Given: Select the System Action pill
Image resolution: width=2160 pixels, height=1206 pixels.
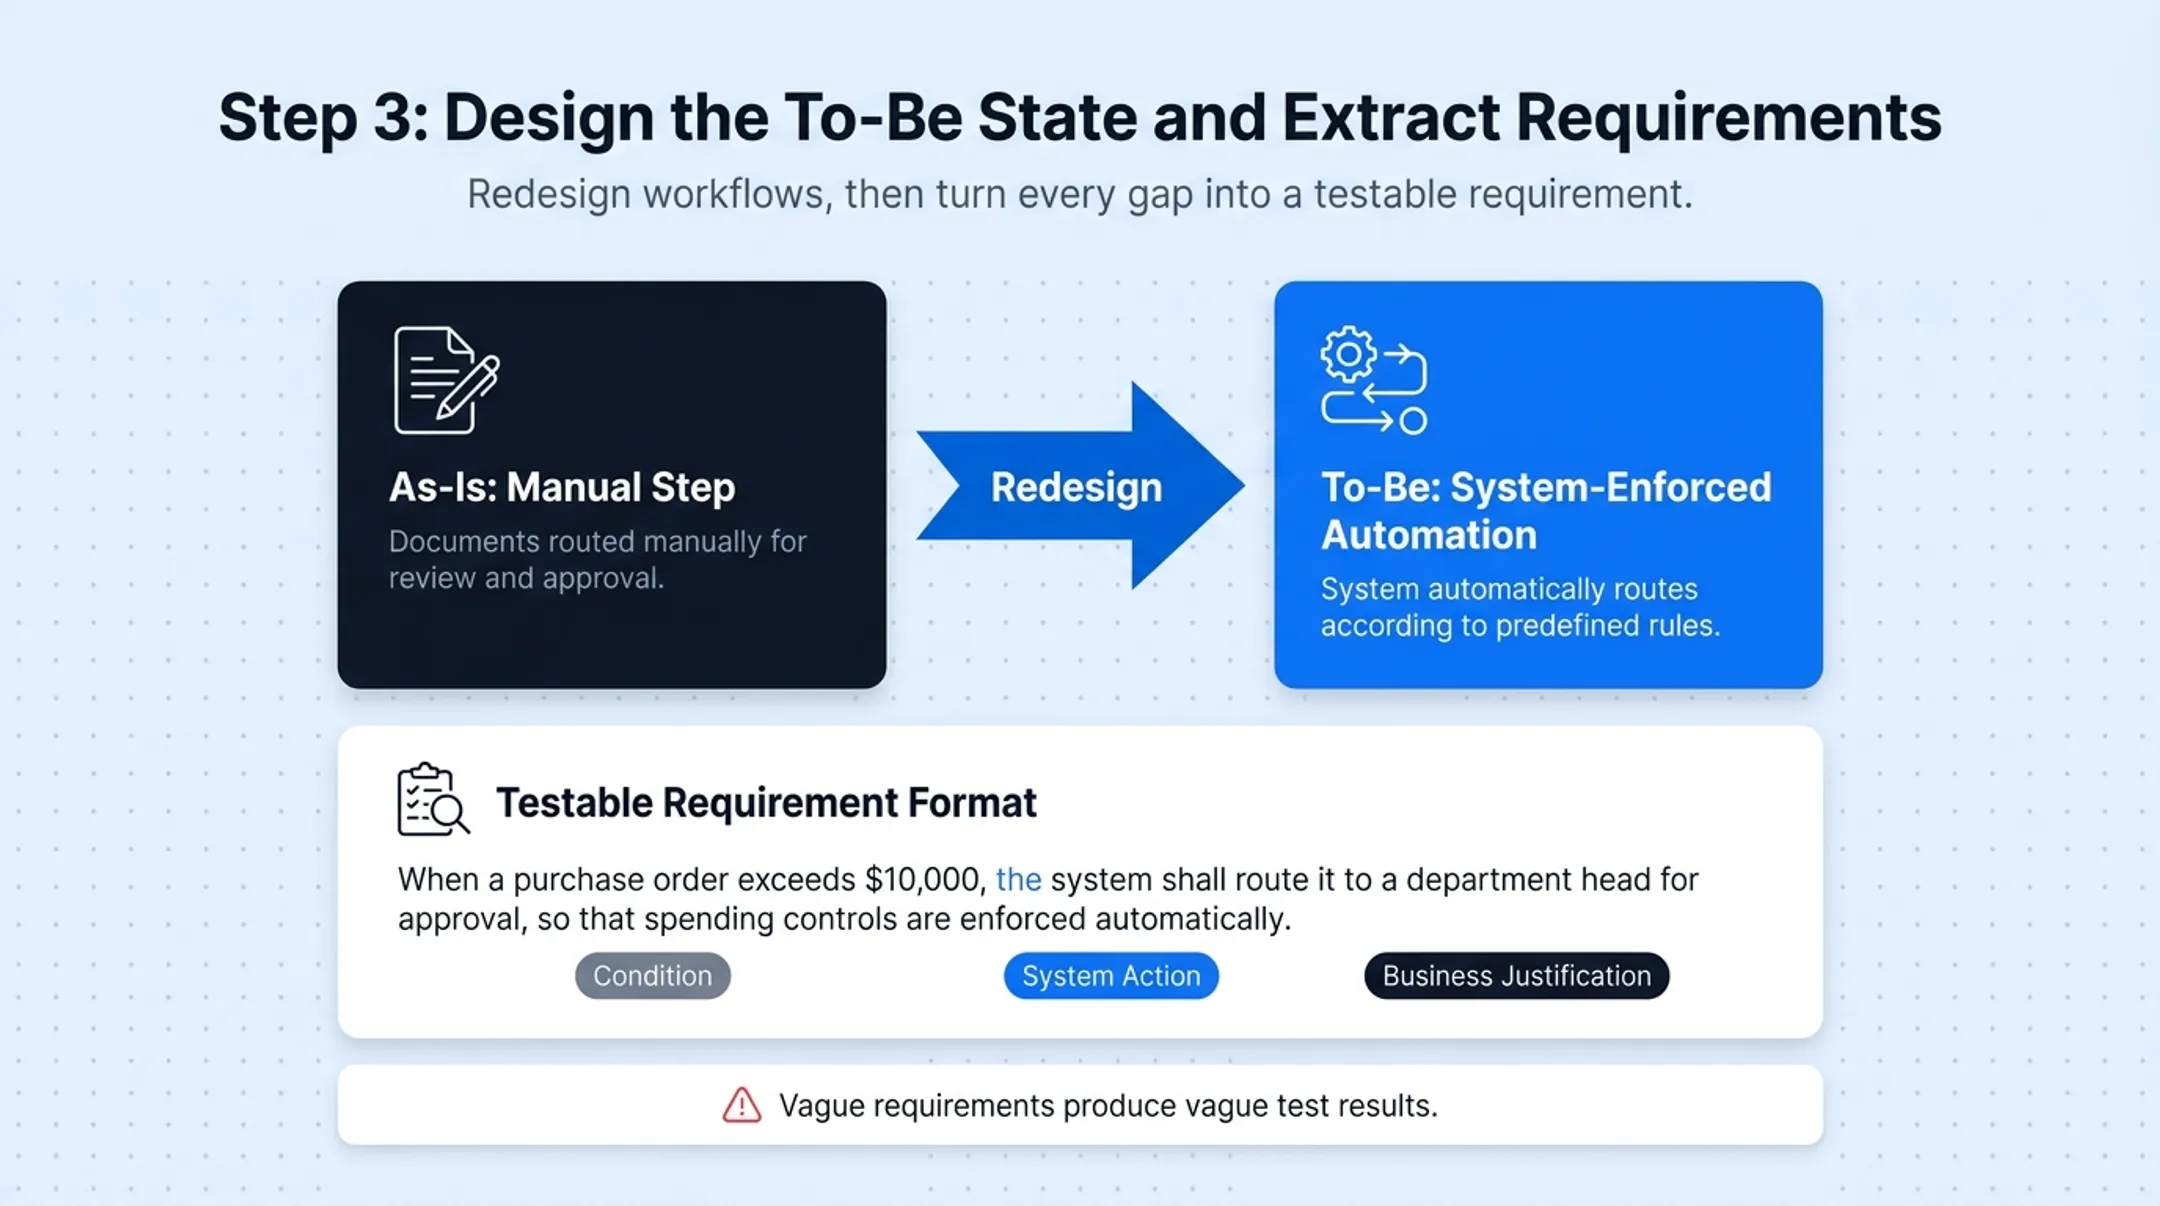Looking at the screenshot, I should tap(1111, 975).
